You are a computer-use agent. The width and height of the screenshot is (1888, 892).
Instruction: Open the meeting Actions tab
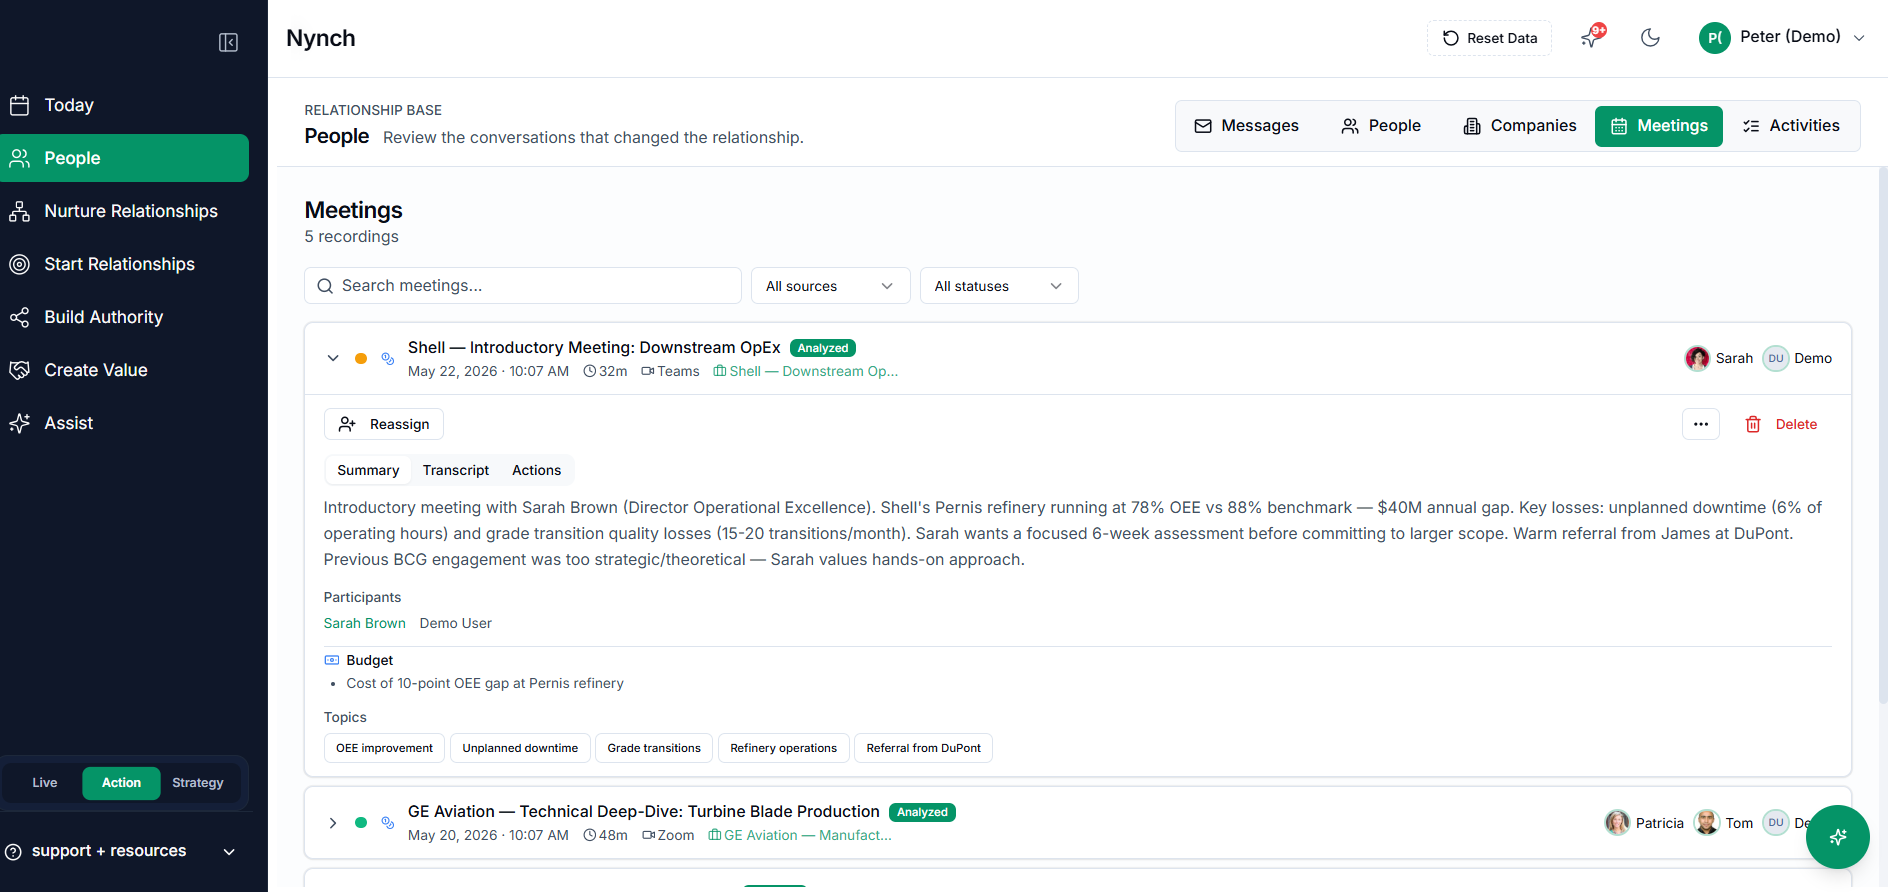click(x=537, y=470)
